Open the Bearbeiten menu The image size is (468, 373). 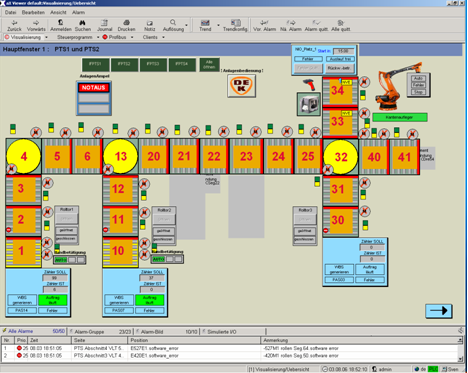pyautogui.click(x=33, y=12)
